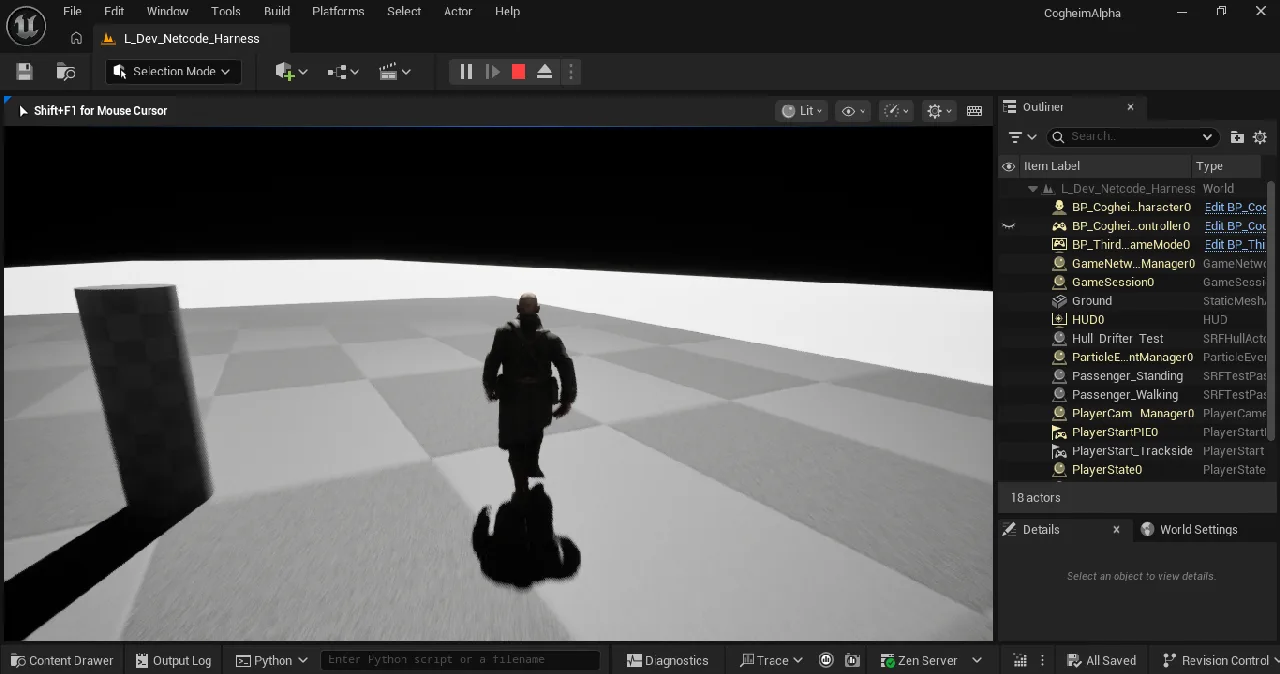Collapse the L_Dev_Netcode_Harness world tree

(1033, 188)
